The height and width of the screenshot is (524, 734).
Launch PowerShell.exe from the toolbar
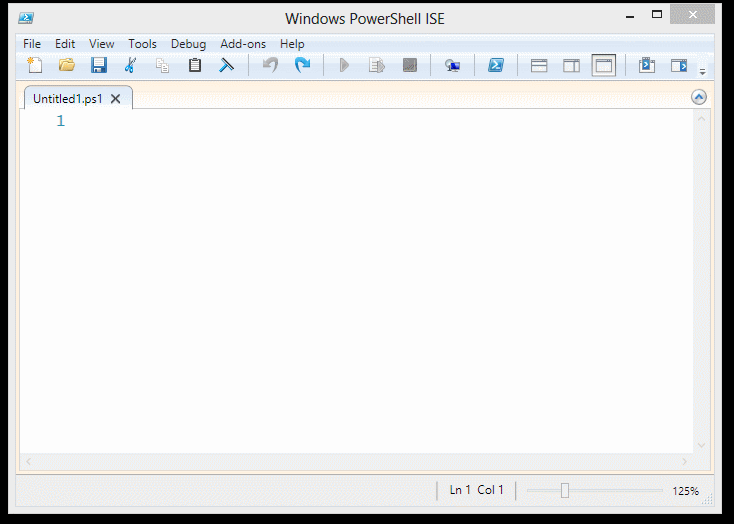click(x=495, y=66)
